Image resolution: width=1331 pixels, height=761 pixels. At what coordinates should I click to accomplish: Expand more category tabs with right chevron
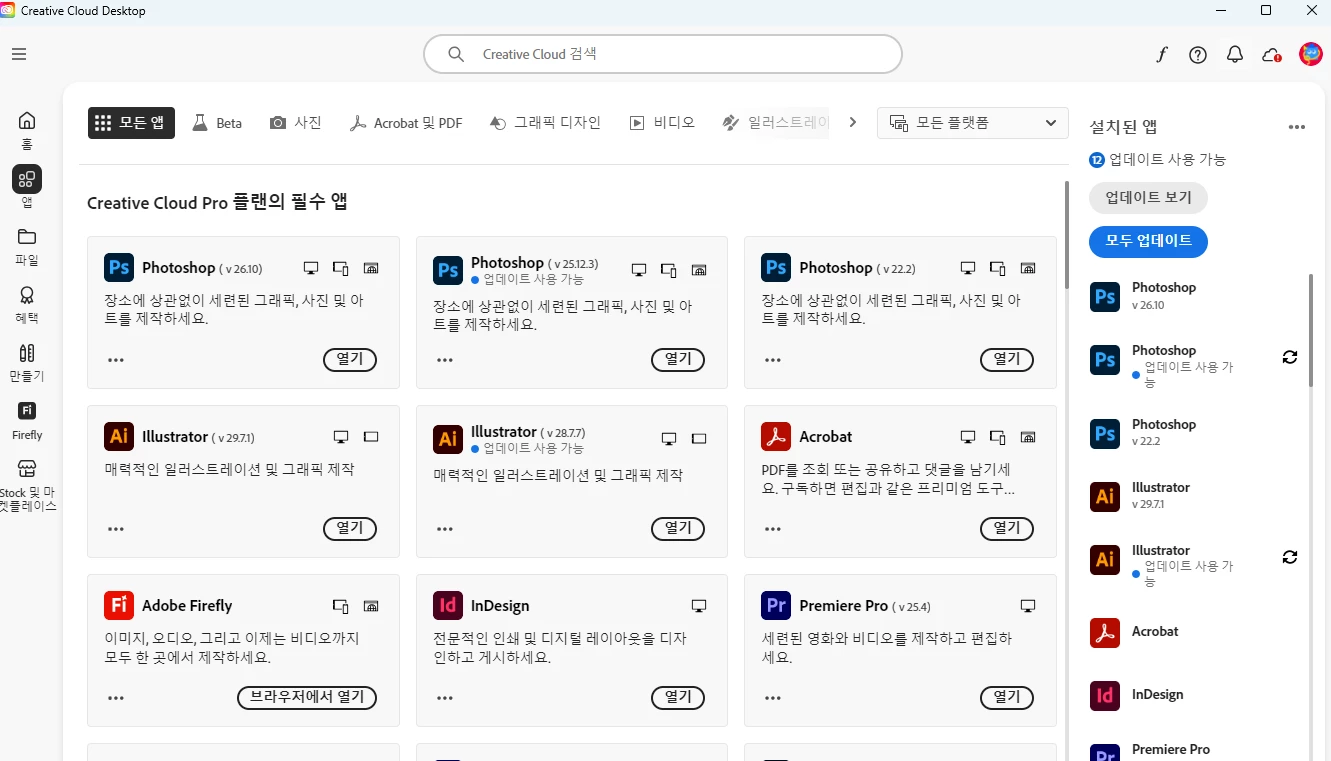click(x=853, y=122)
